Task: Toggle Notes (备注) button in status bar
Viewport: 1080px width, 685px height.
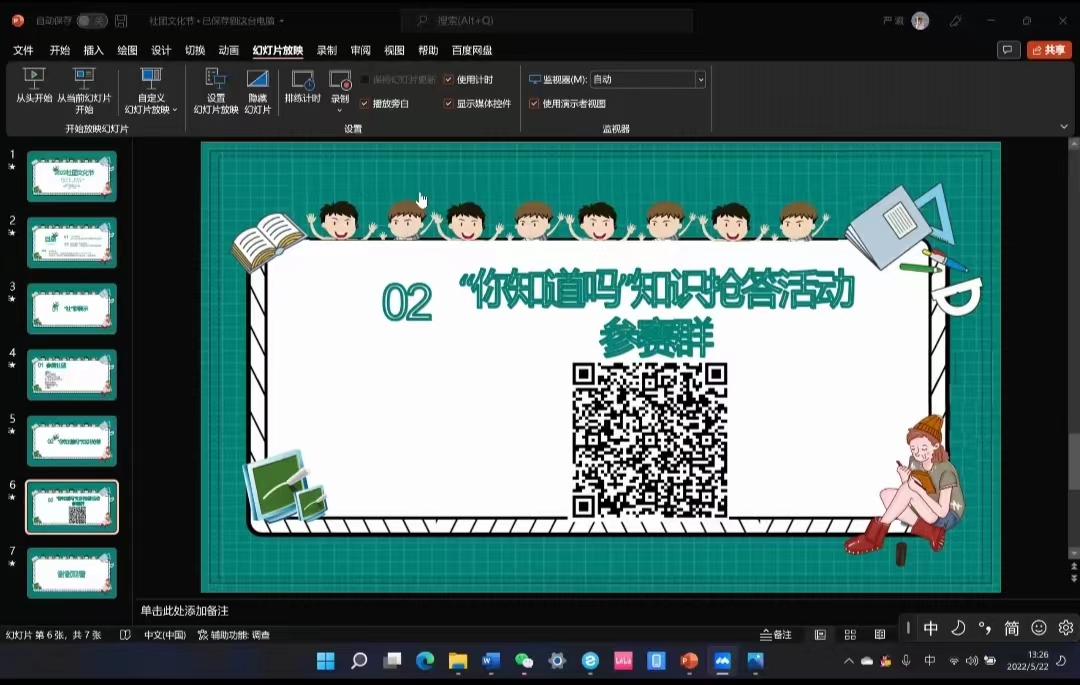Action: (776, 635)
